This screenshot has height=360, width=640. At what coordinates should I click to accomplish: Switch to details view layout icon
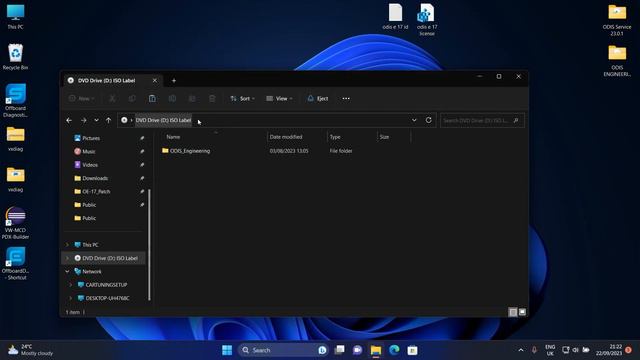(x=513, y=312)
